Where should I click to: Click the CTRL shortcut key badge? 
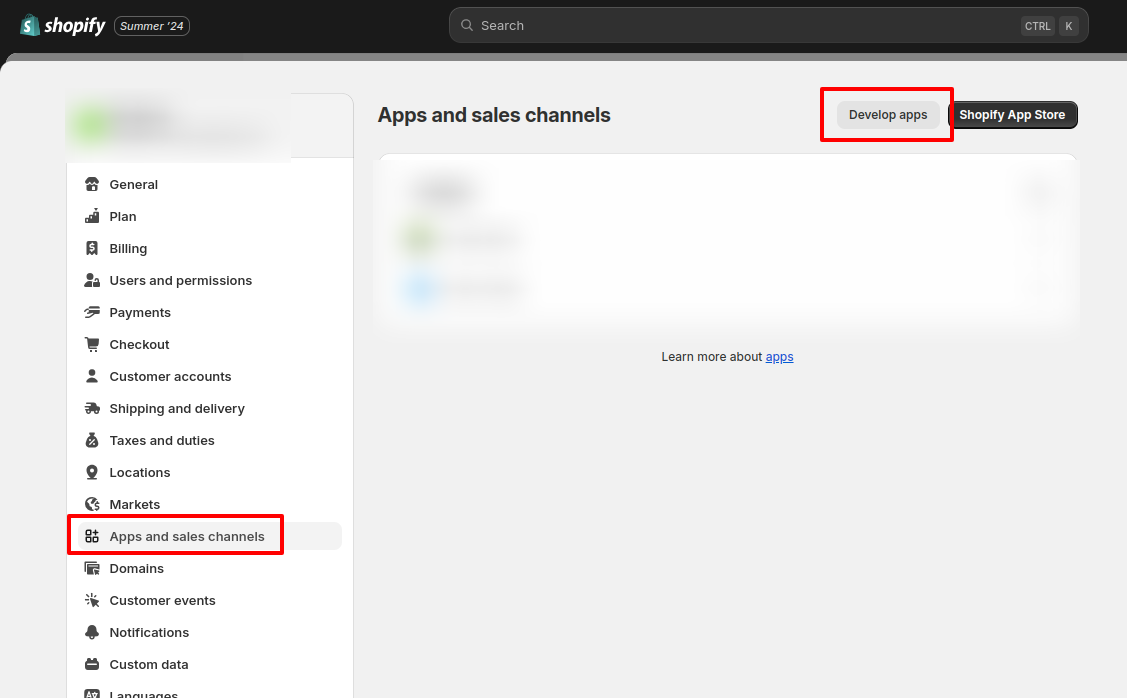[1037, 26]
